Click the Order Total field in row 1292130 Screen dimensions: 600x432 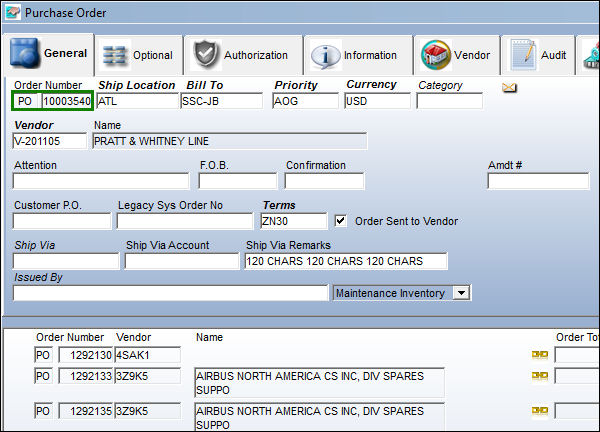point(577,355)
